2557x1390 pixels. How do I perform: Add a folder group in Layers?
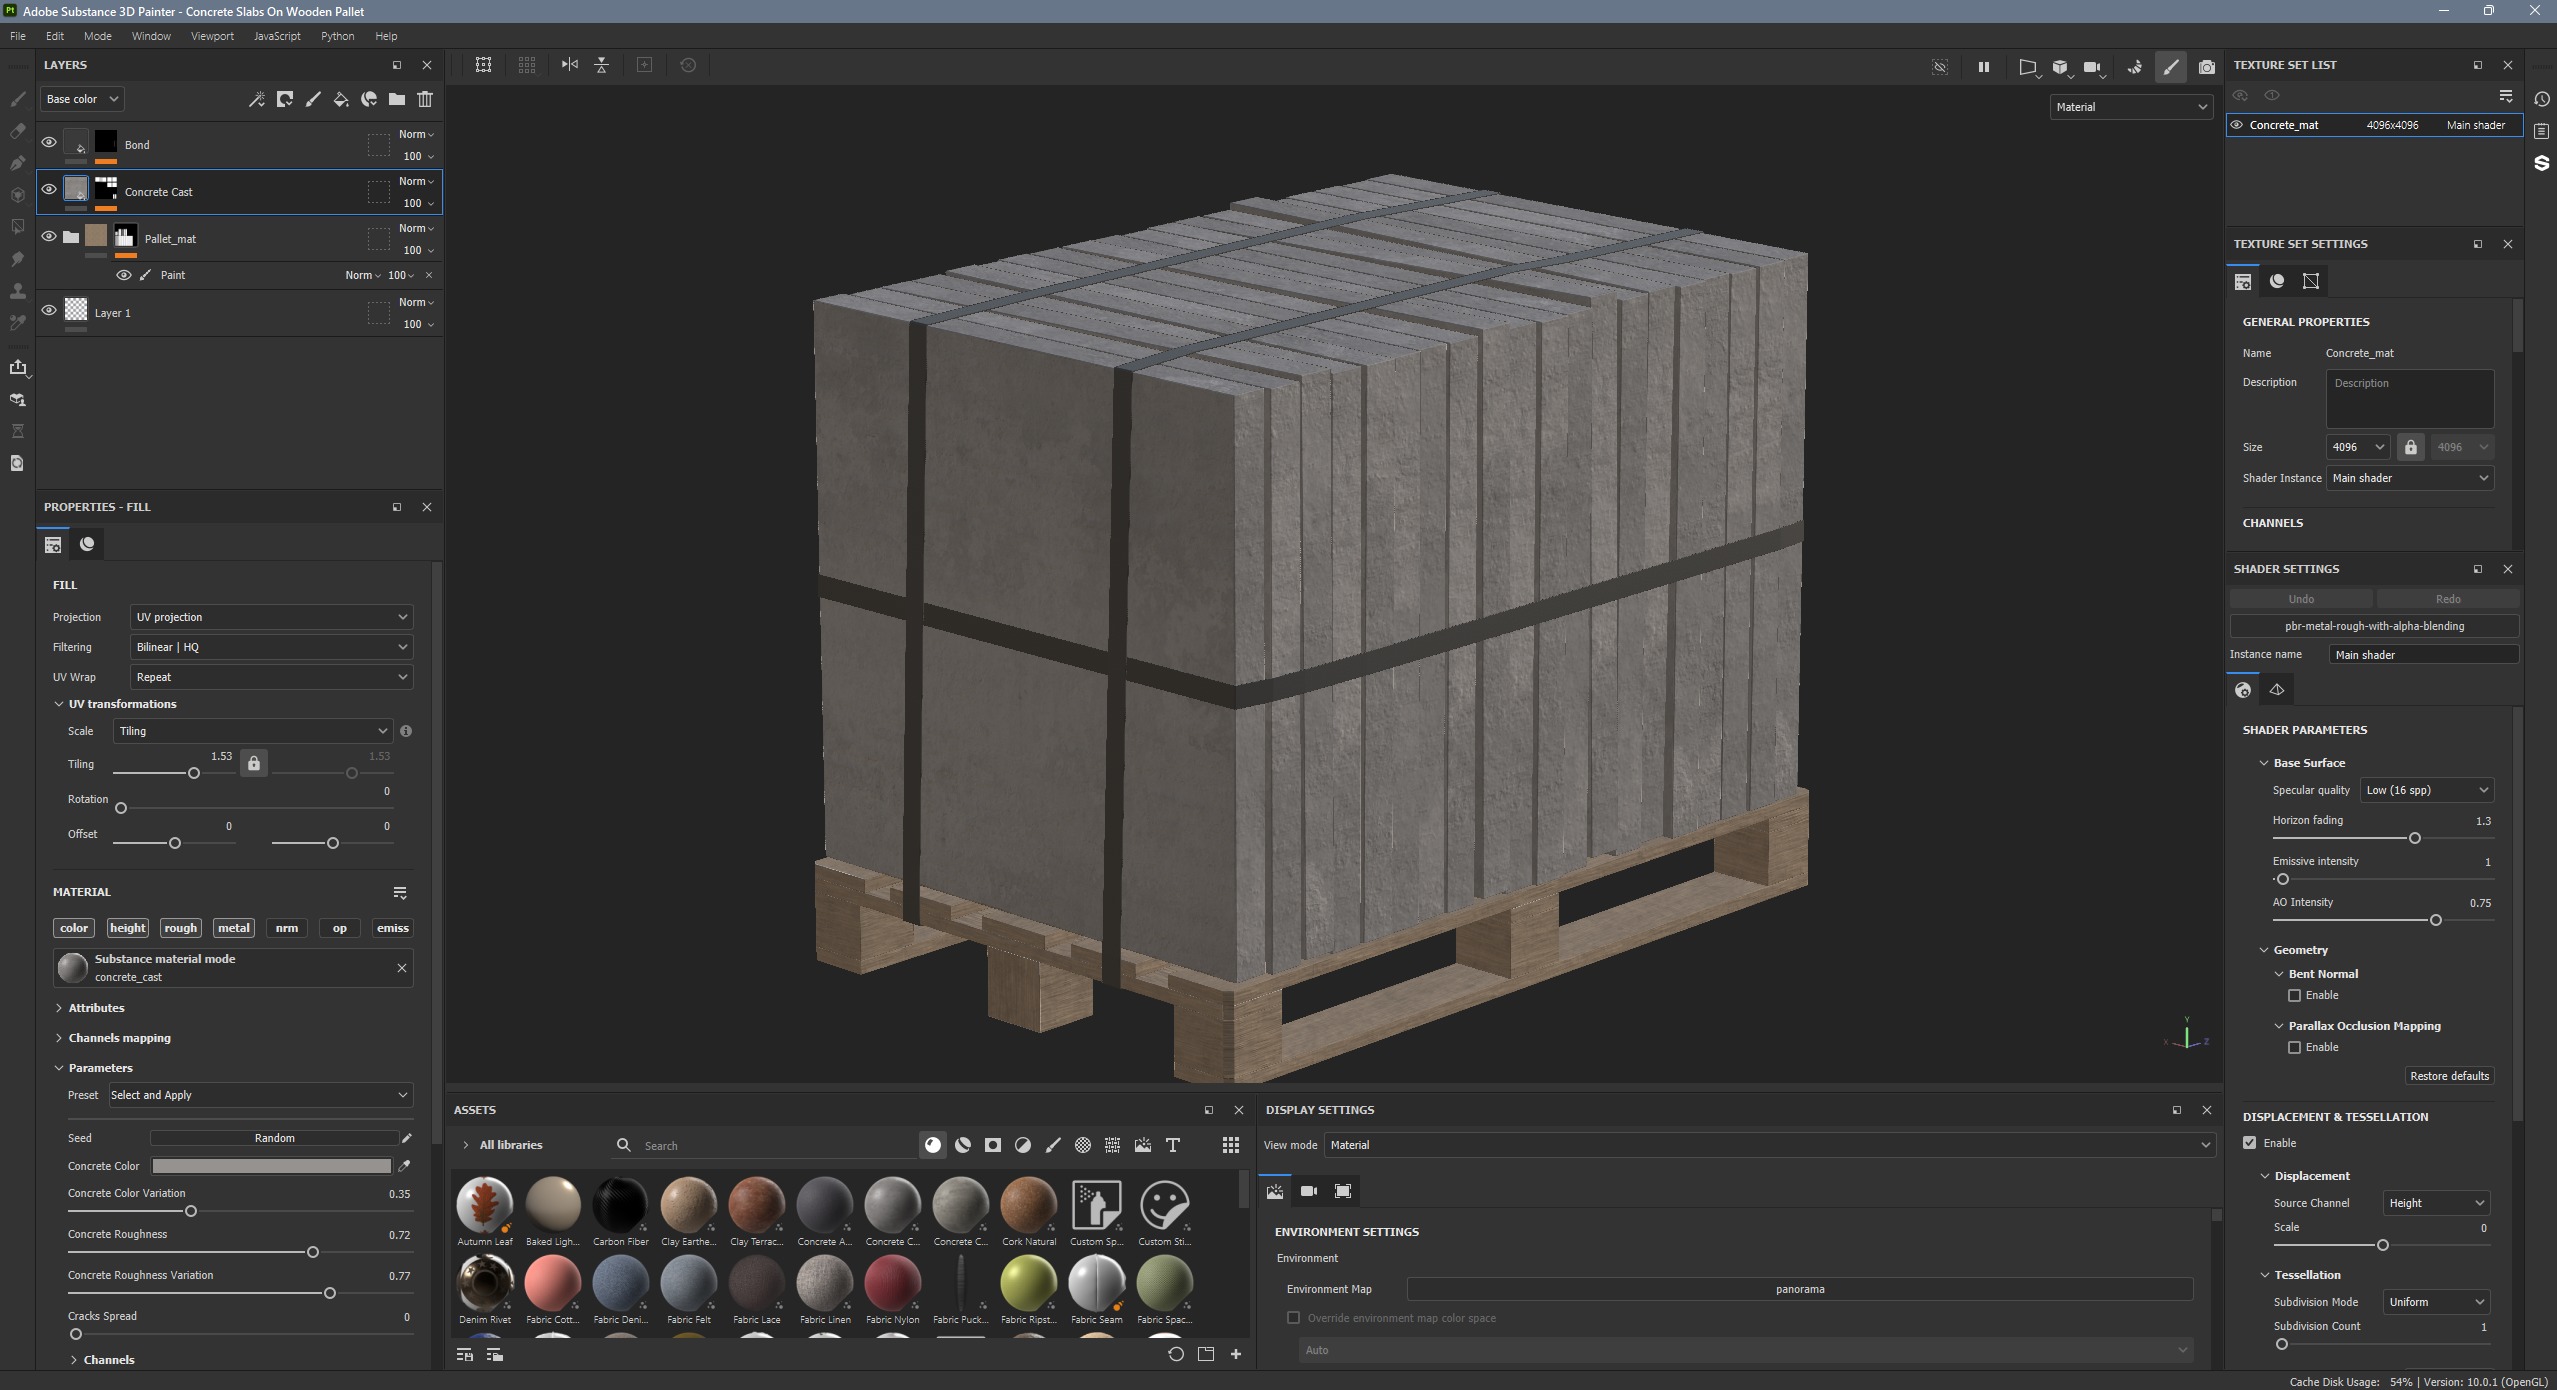(397, 99)
